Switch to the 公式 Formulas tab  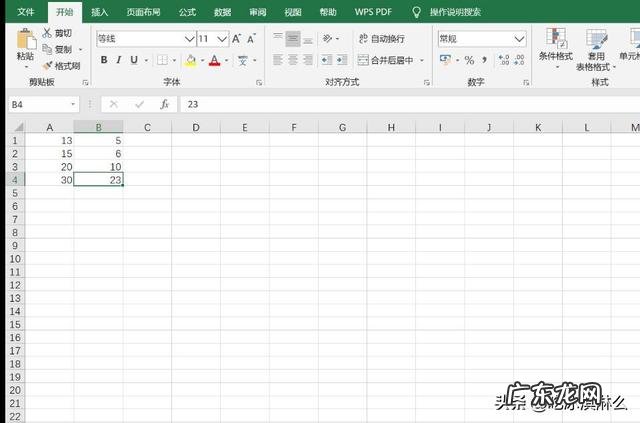(x=187, y=12)
